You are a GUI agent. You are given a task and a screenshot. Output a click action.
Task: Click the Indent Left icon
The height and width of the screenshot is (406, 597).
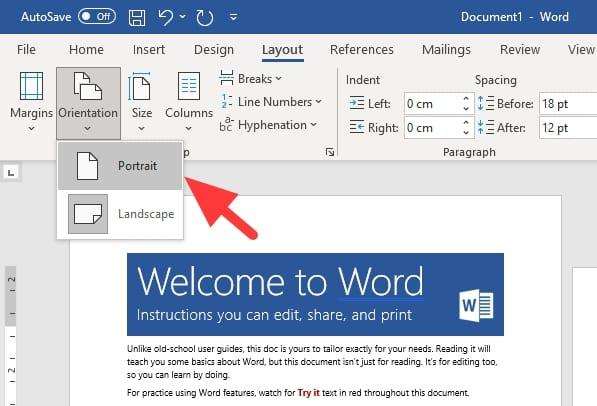pos(356,103)
